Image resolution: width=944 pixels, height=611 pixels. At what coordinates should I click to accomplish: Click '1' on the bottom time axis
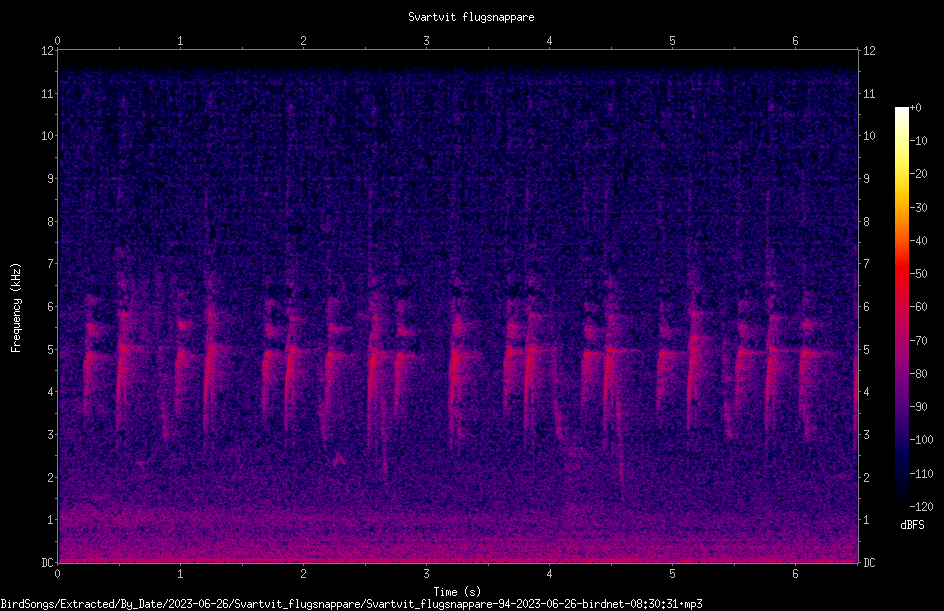pyautogui.click(x=180, y=574)
